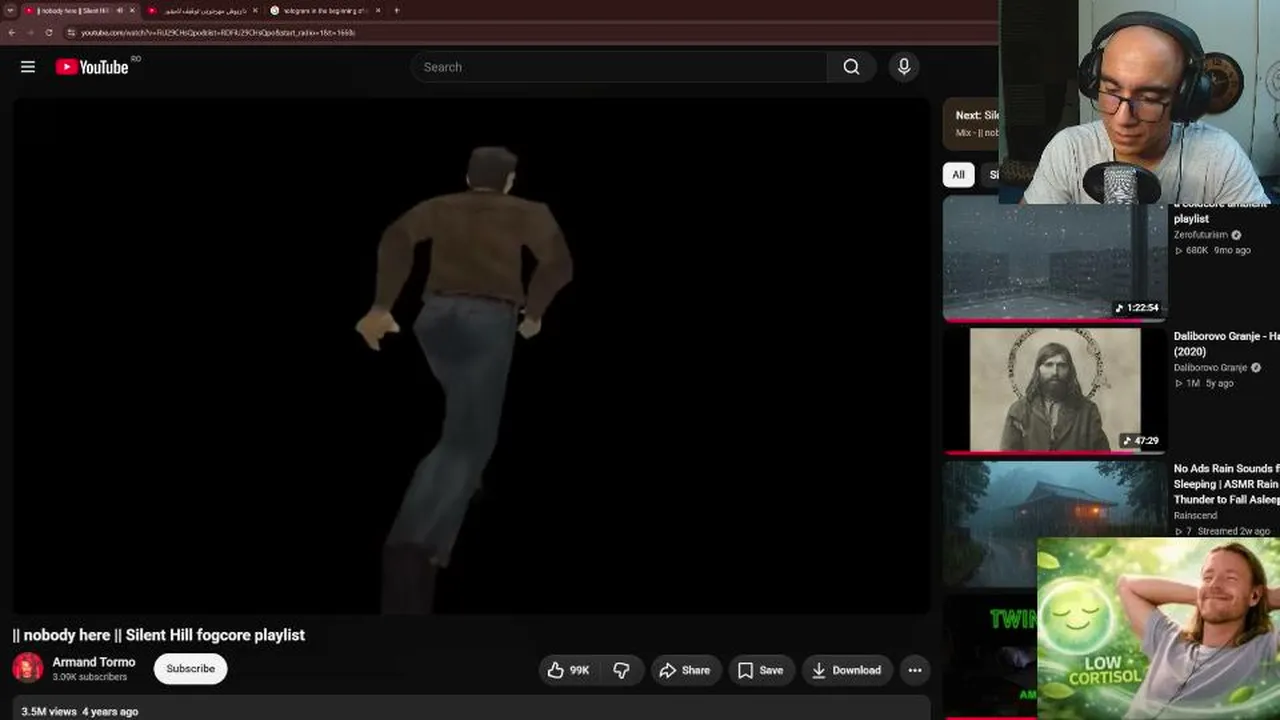
Task: Open the Armand Tormo channel name link
Action: 94,662
